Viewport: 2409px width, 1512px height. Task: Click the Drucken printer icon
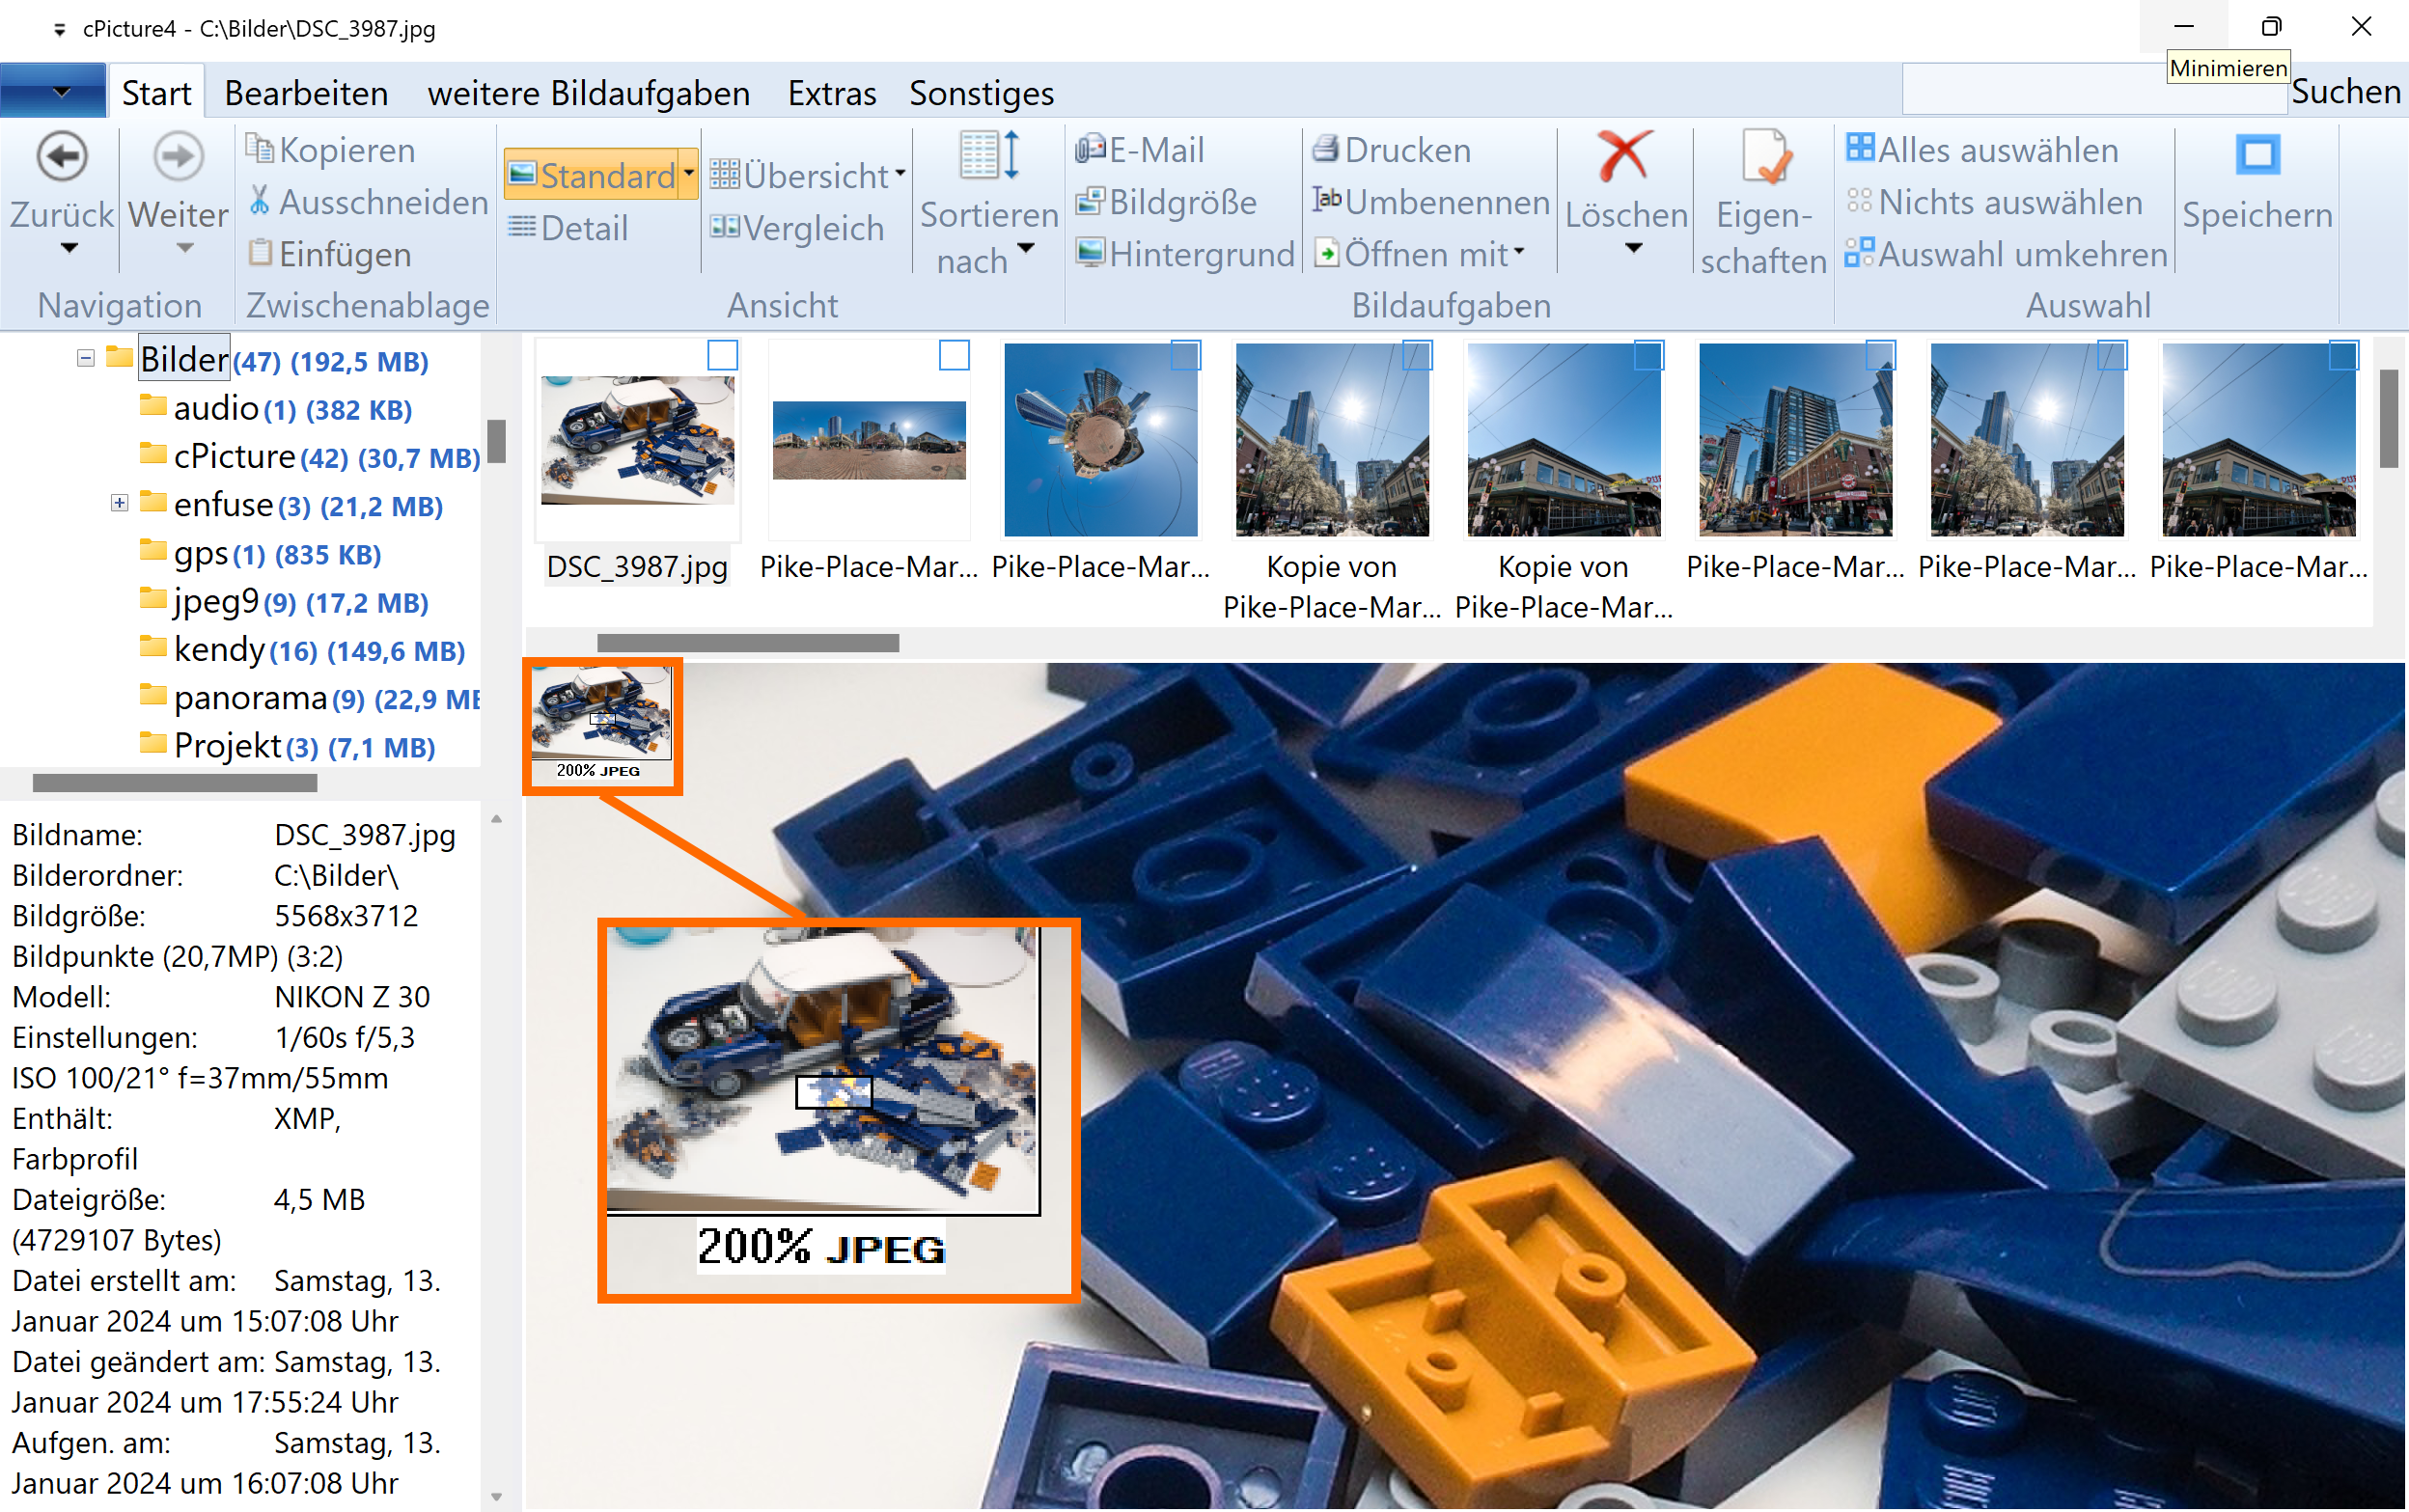pyautogui.click(x=1326, y=150)
